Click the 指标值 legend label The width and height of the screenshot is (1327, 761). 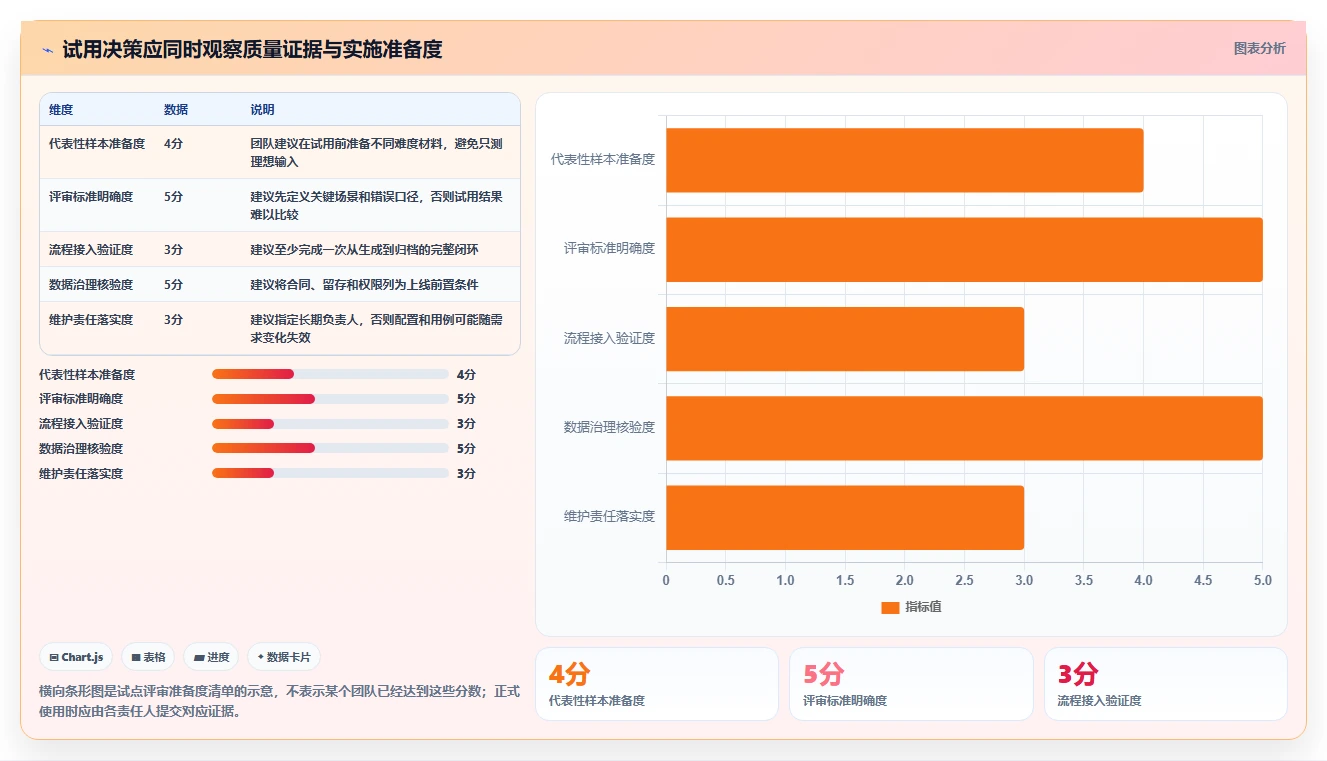click(x=923, y=607)
